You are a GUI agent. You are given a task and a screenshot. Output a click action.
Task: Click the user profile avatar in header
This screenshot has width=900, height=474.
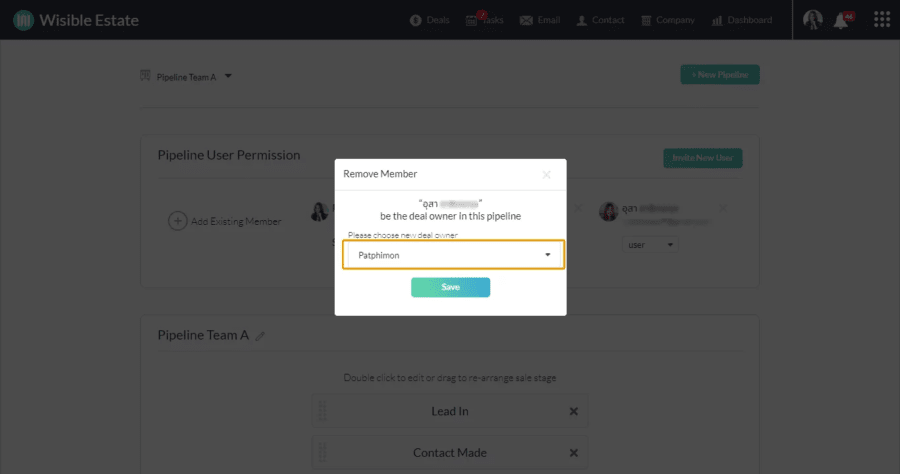click(812, 20)
